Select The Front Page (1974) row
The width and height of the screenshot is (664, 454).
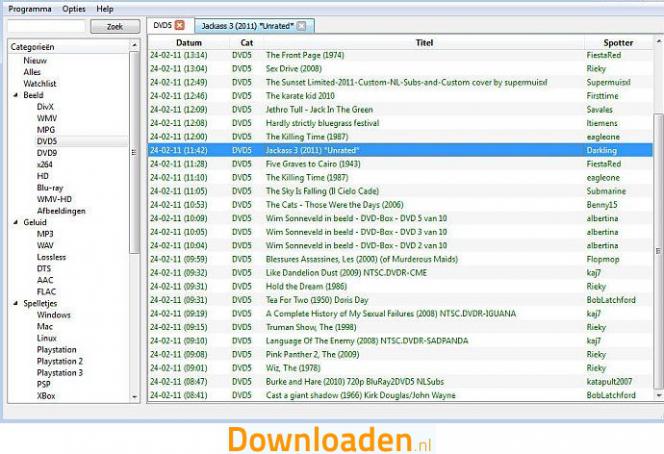click(x=400, y=55)
